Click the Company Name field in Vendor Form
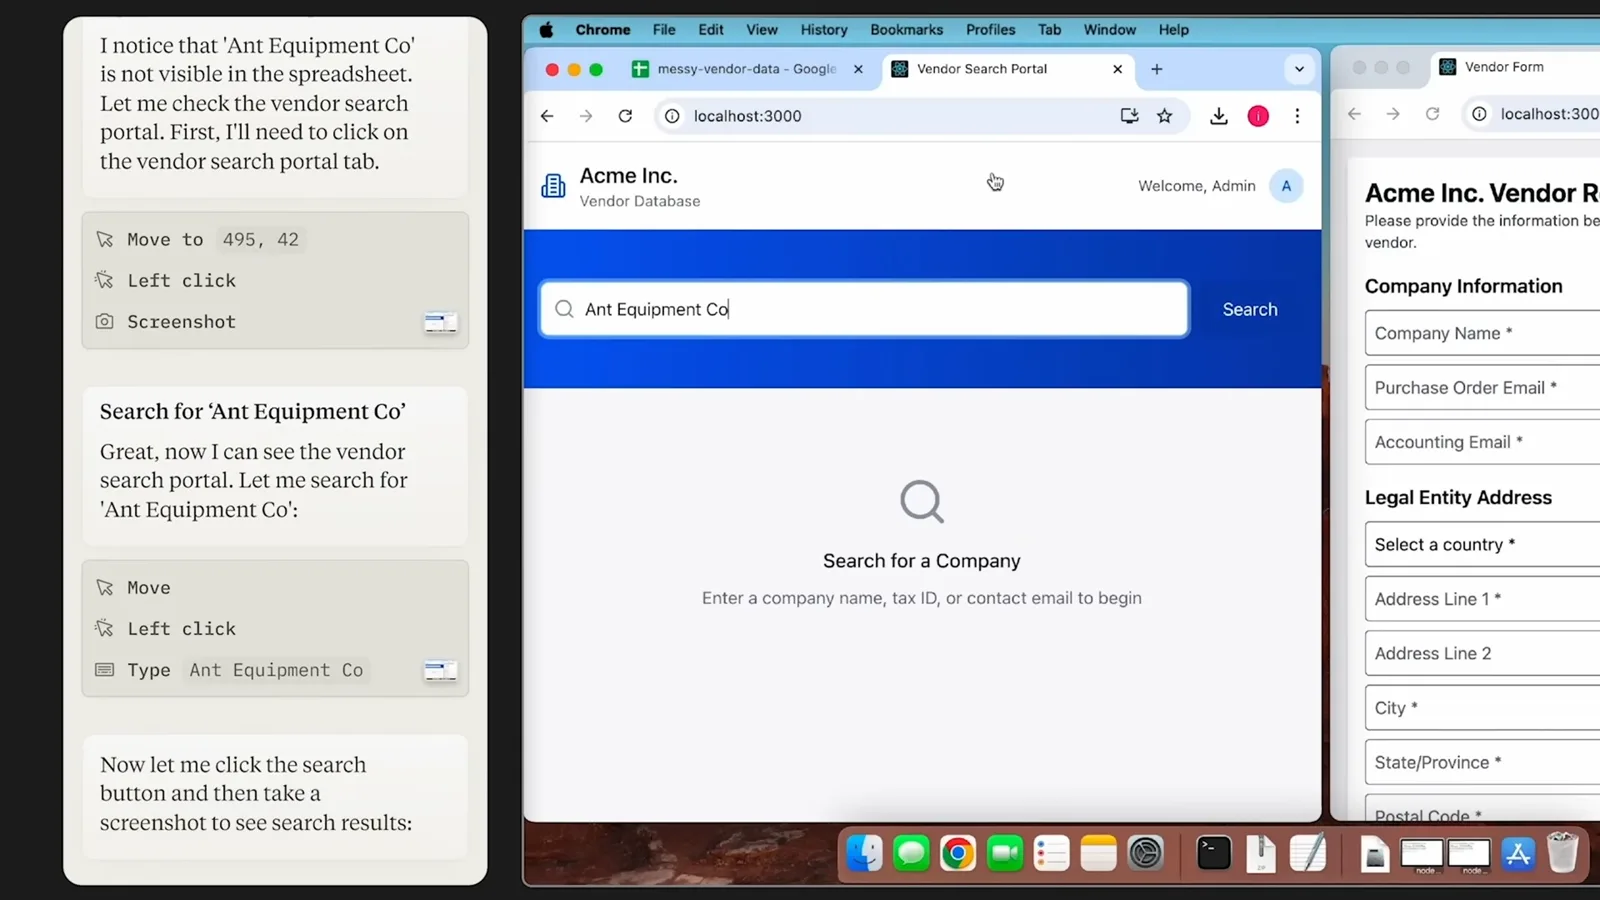Viewport: 1600px width, 900px height. 1482,333
